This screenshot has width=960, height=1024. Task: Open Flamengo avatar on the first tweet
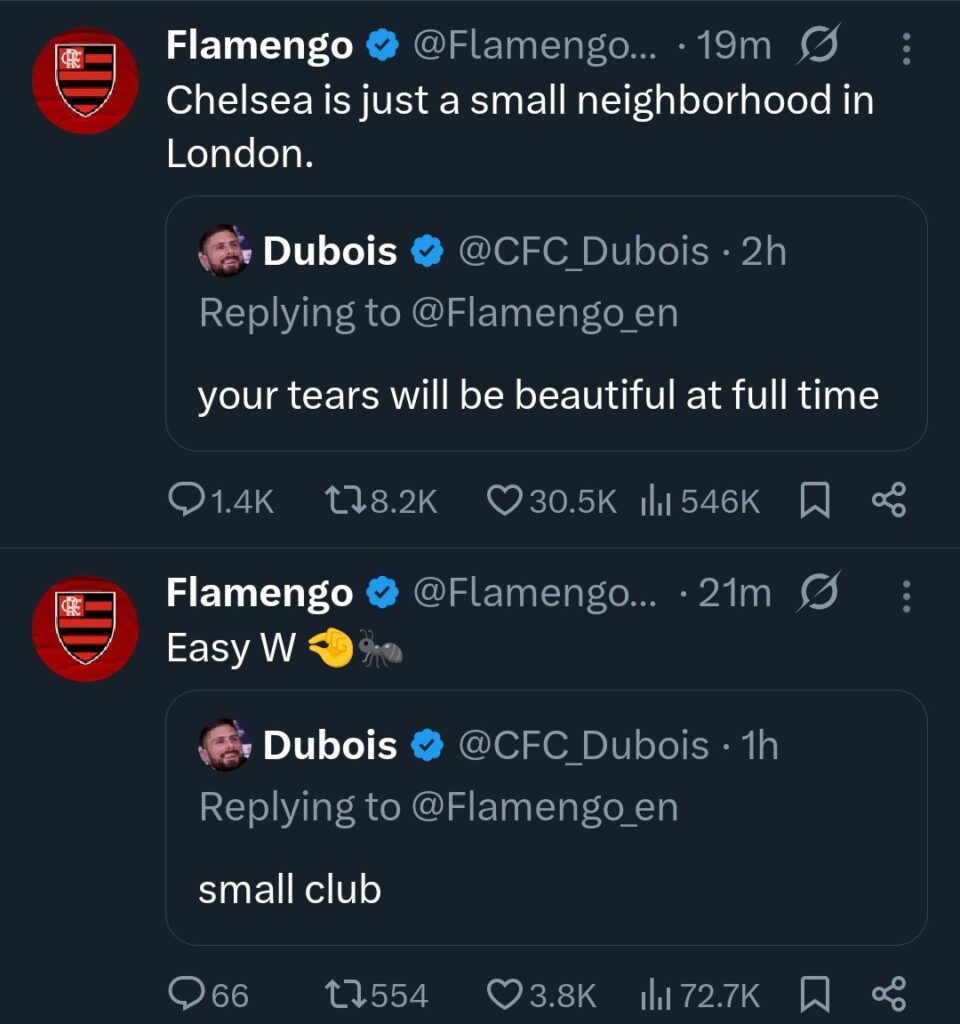tap(85, 81)
